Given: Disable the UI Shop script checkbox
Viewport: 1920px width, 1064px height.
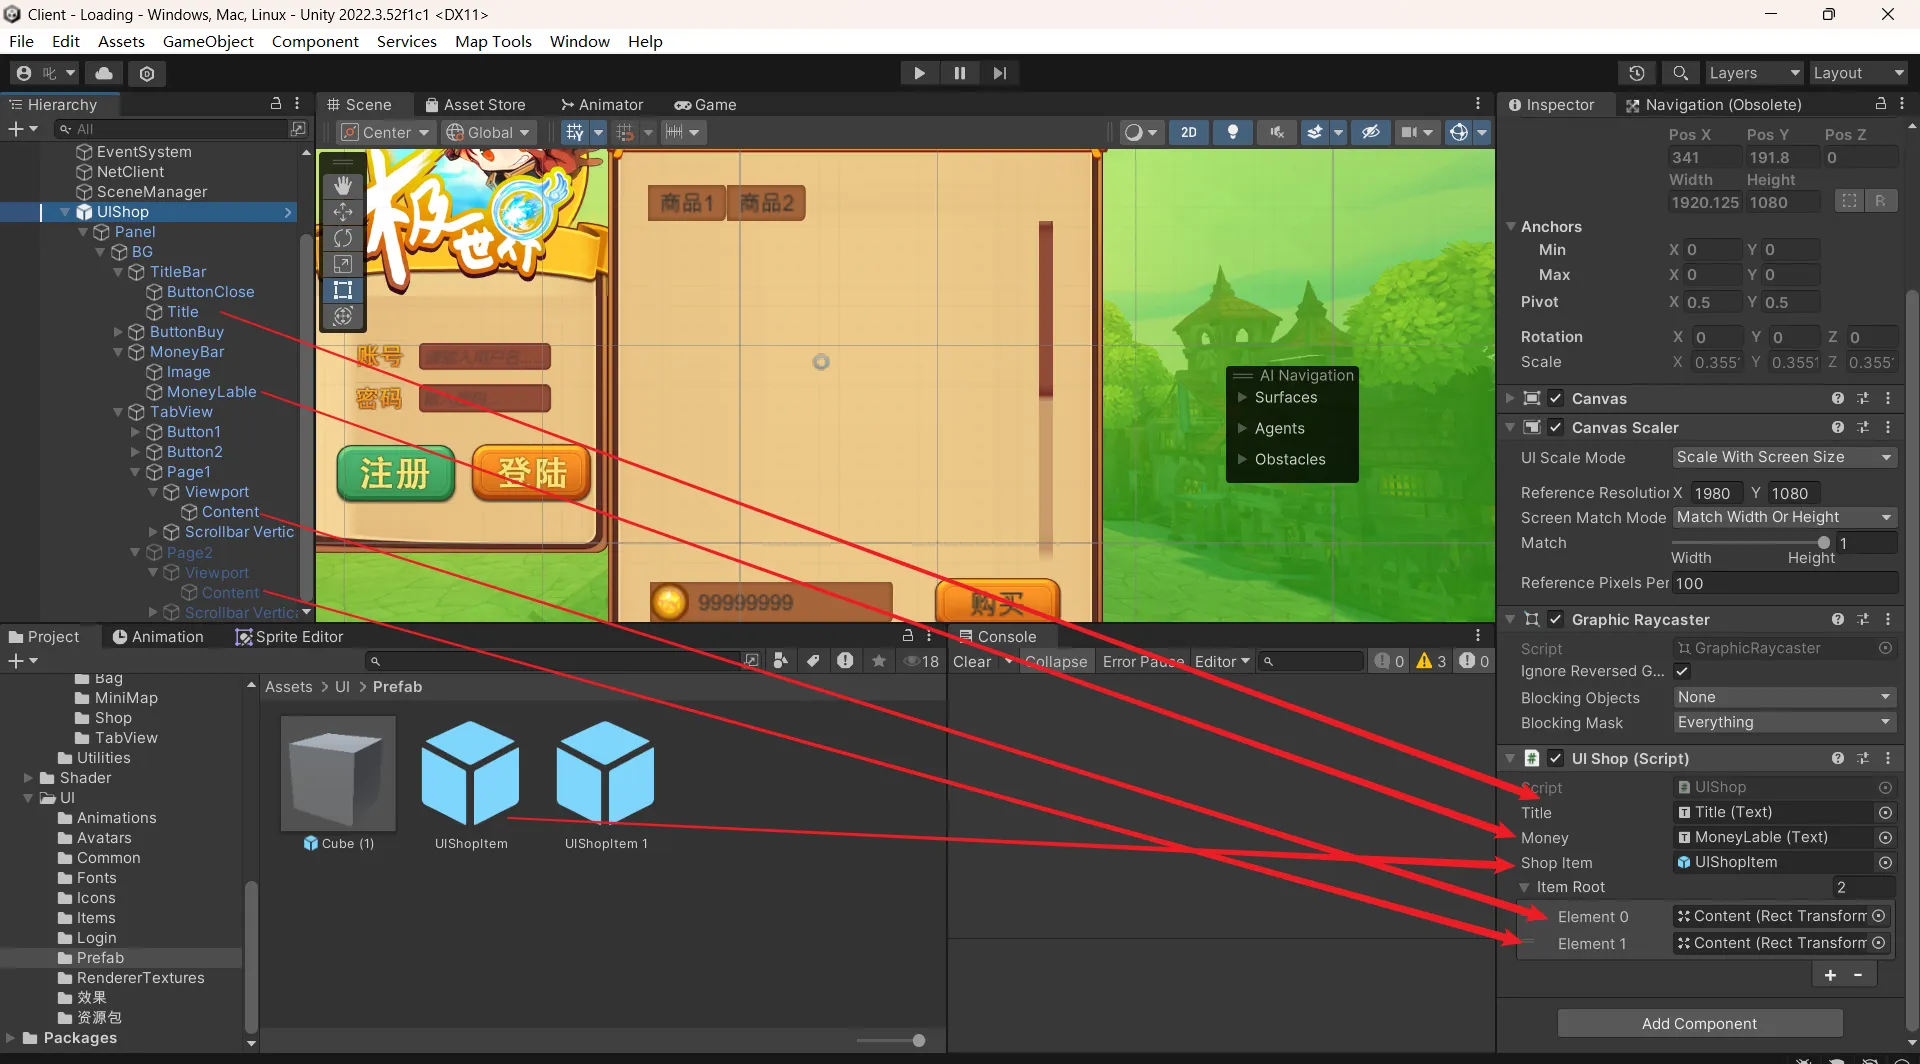Looking at the screenshot, I should coord(1556,758).
